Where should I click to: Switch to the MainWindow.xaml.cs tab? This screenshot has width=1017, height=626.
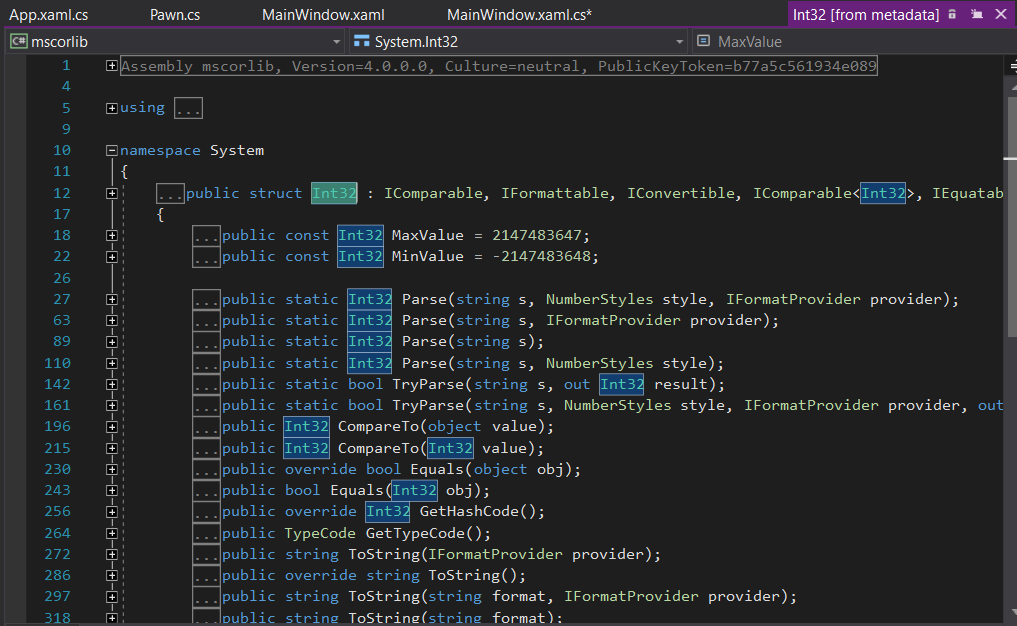coord(519,15)
